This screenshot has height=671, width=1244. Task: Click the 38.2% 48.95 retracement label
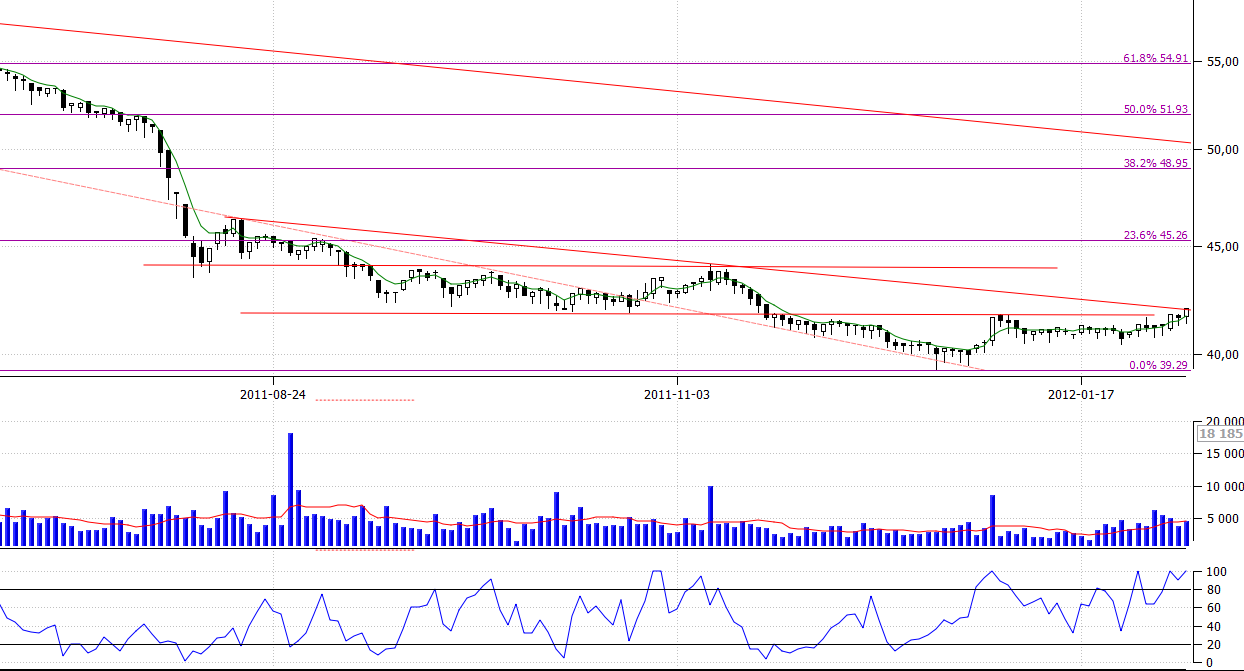1155,163
